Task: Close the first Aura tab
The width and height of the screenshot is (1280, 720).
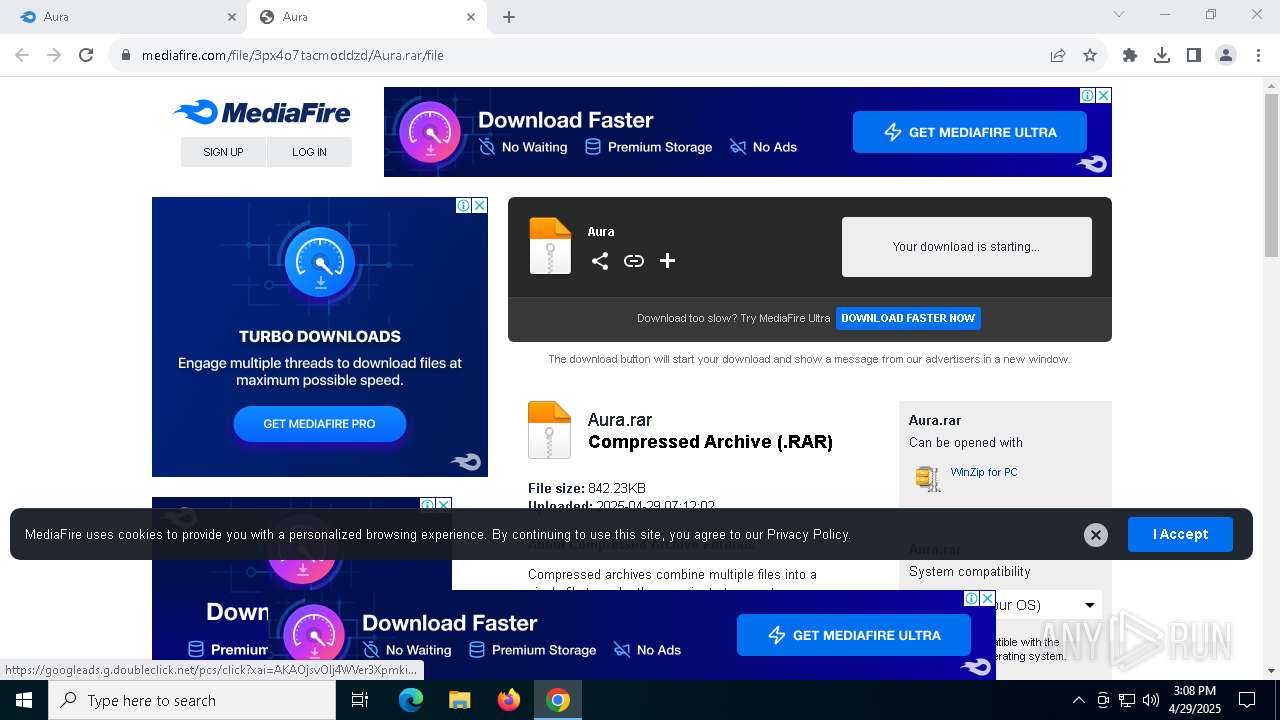Action: tap(232, 17)
